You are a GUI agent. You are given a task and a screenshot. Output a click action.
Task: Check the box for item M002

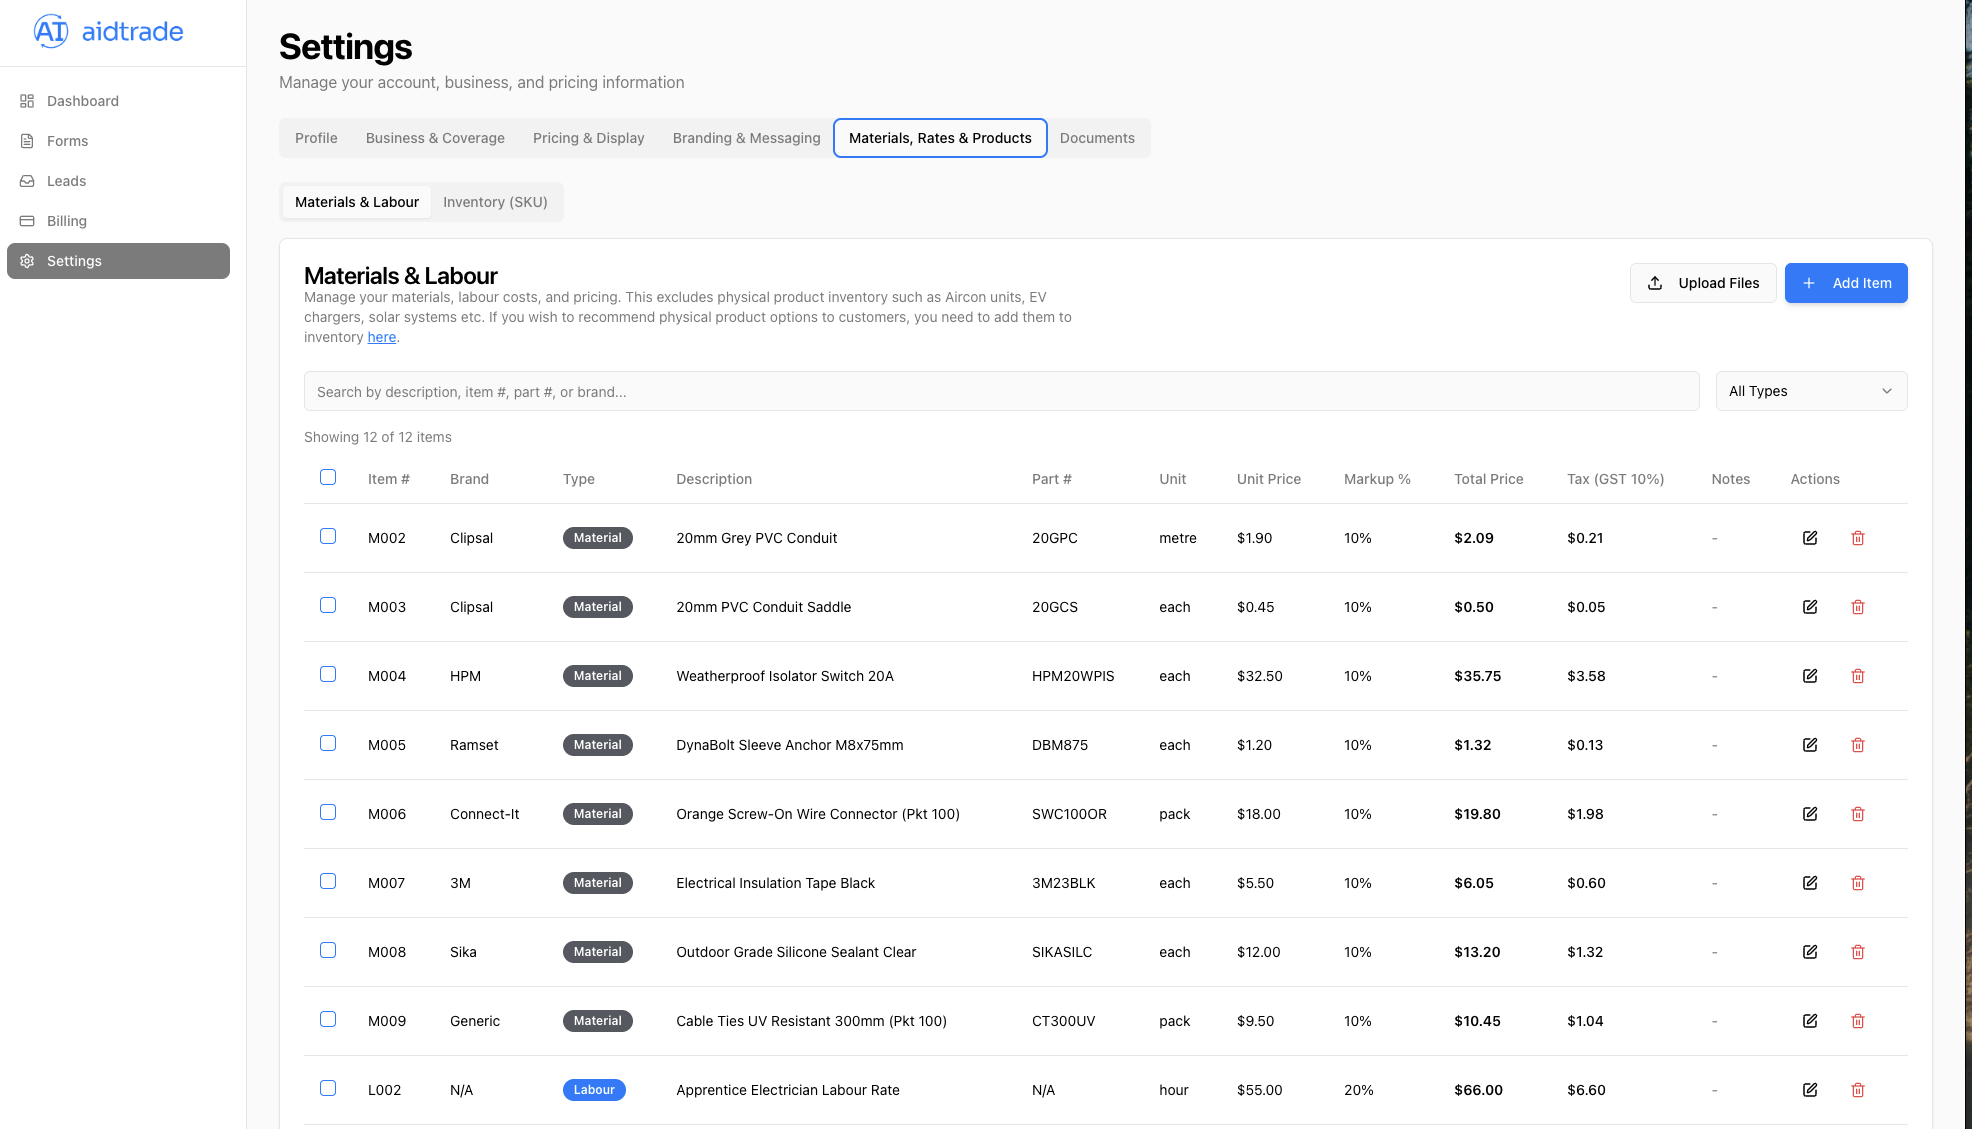tap(328, 536)
